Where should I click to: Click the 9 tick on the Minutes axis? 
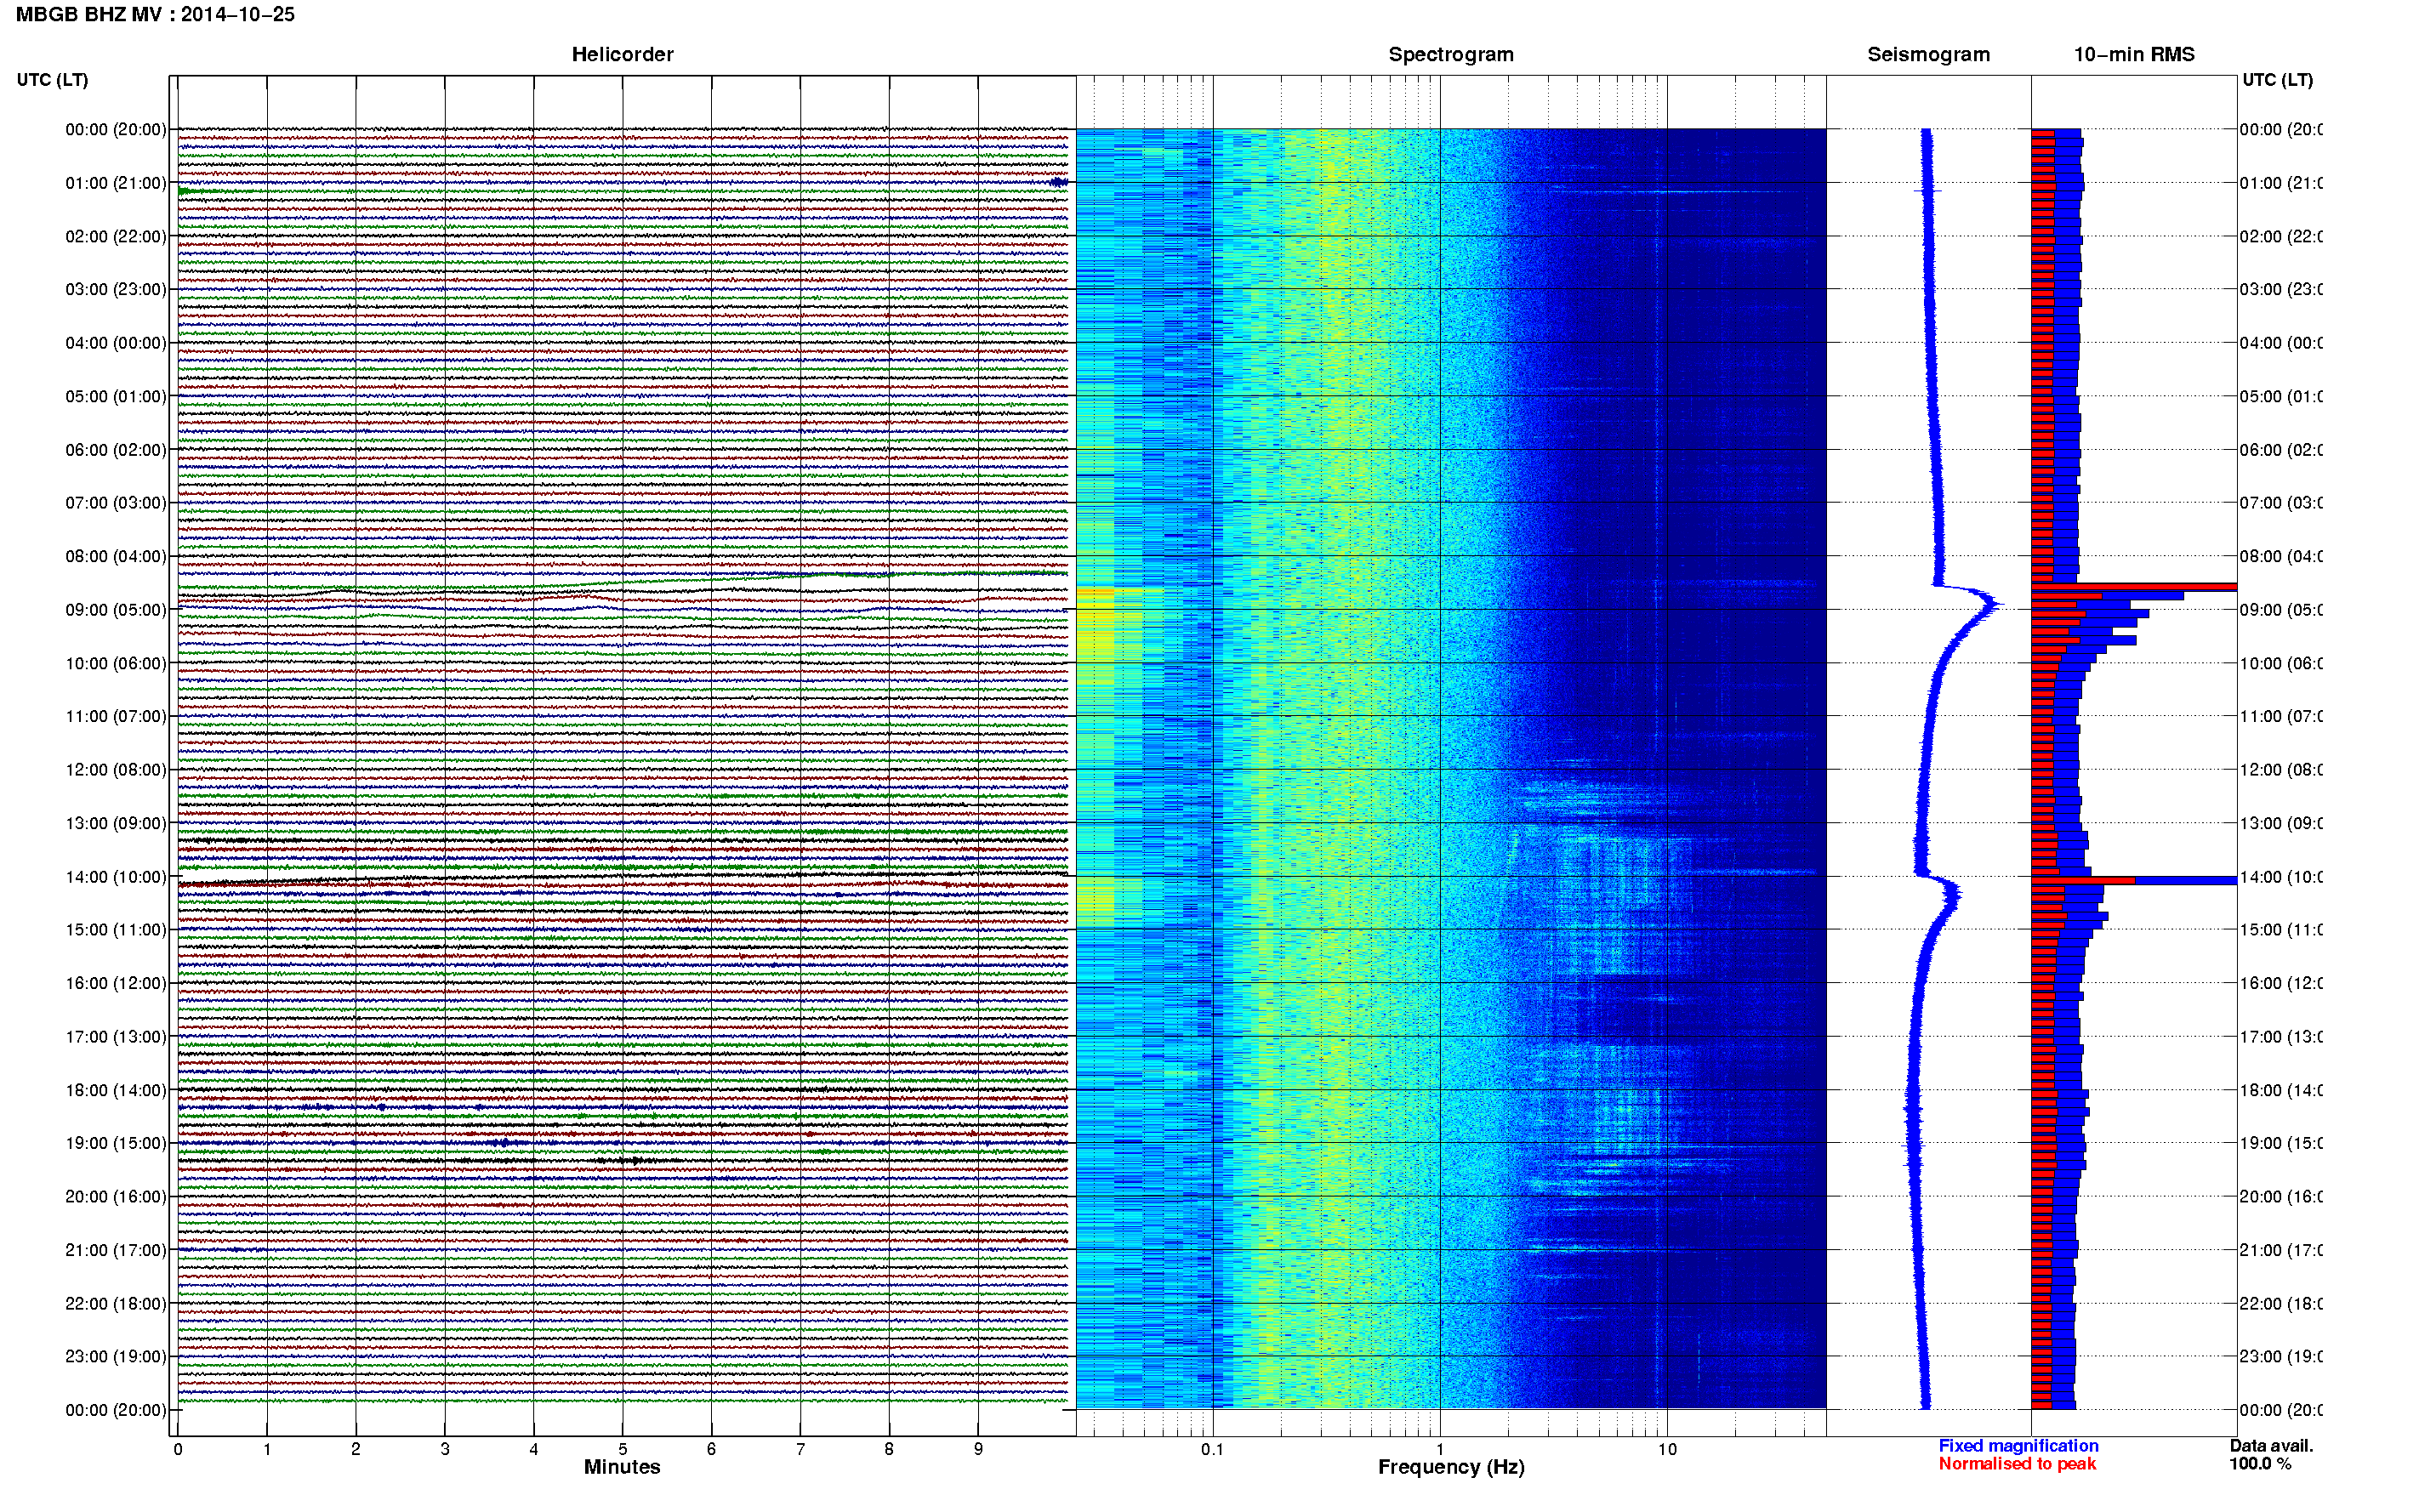click(978, 1449)
